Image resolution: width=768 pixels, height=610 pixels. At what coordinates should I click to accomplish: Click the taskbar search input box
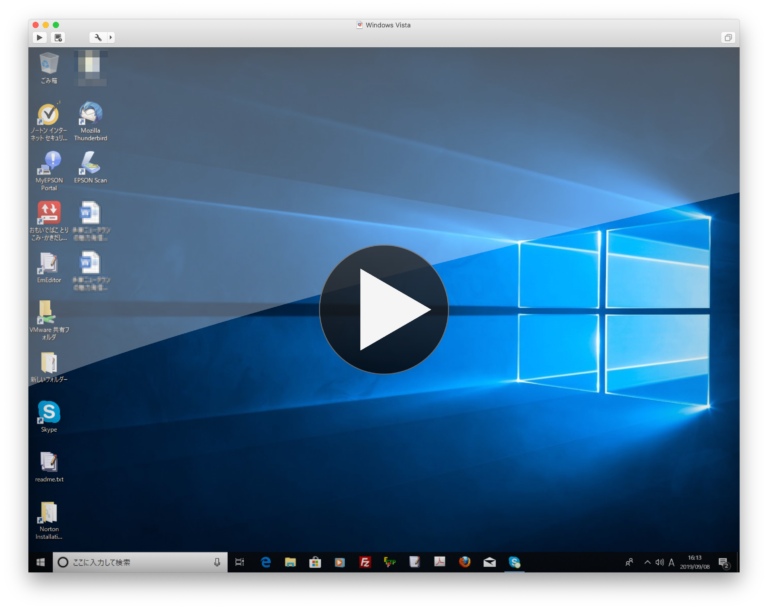[135, 562]
